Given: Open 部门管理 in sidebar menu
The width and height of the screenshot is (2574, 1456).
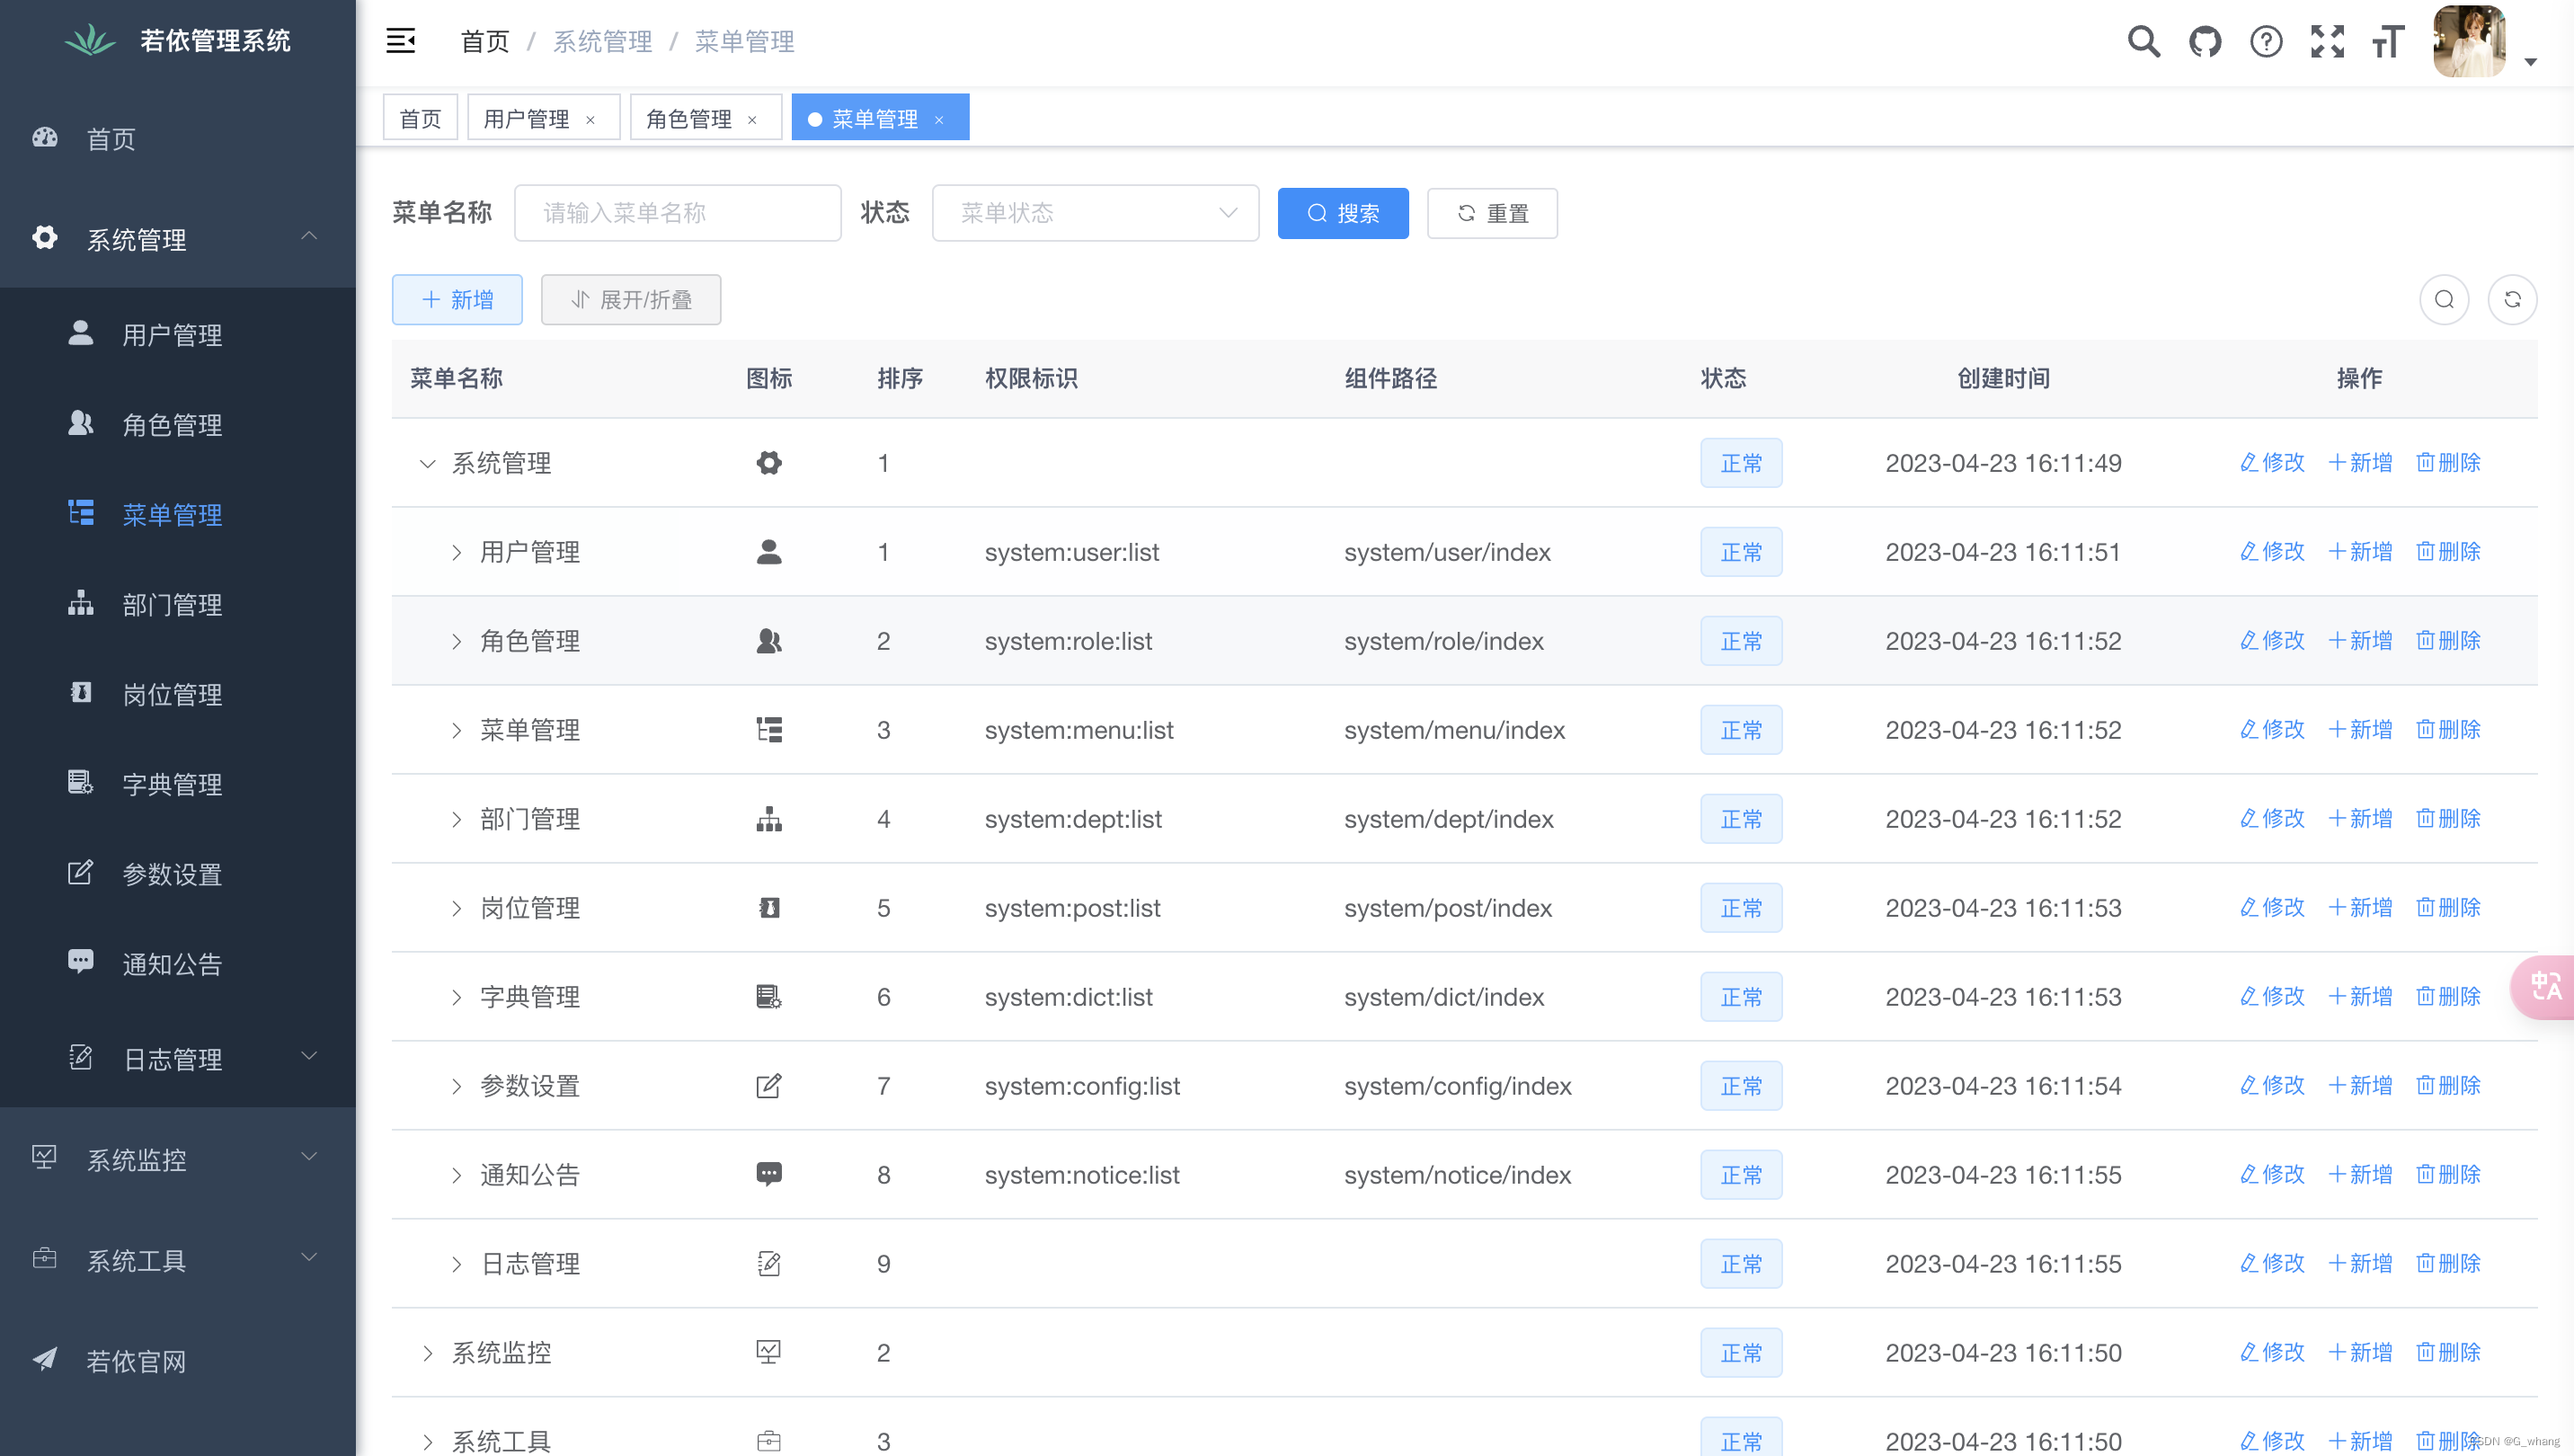Looking at the screenshot, I should [x=172, y=605].
